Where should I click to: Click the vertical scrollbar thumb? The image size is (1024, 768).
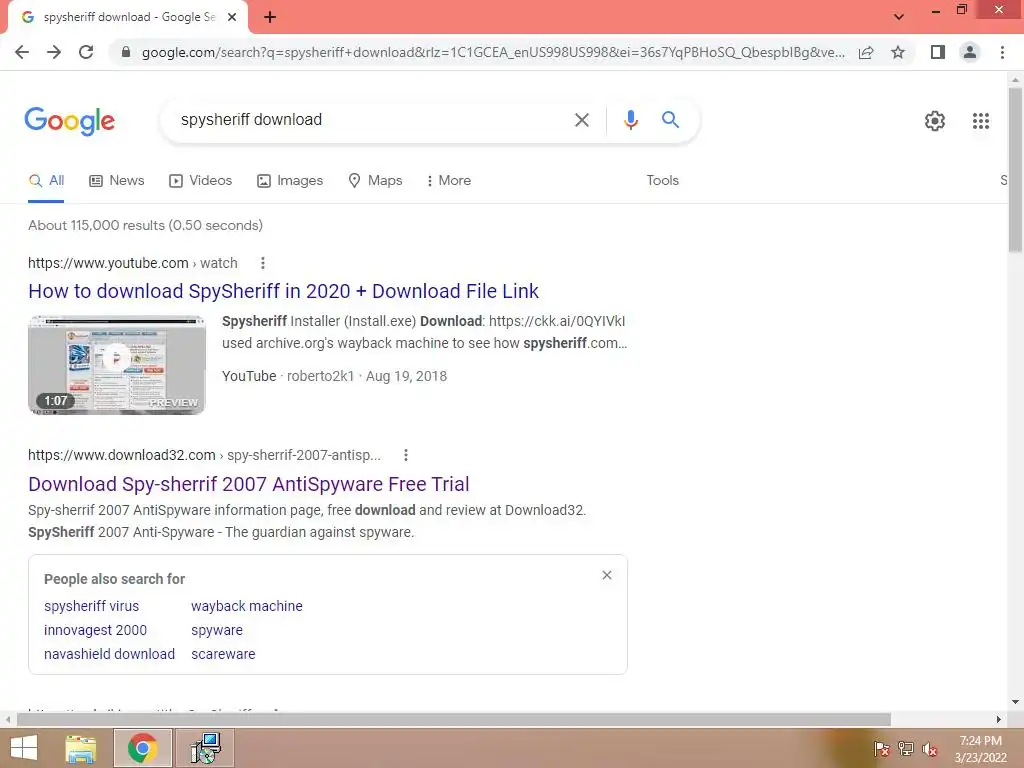(x=1015, y=168)
